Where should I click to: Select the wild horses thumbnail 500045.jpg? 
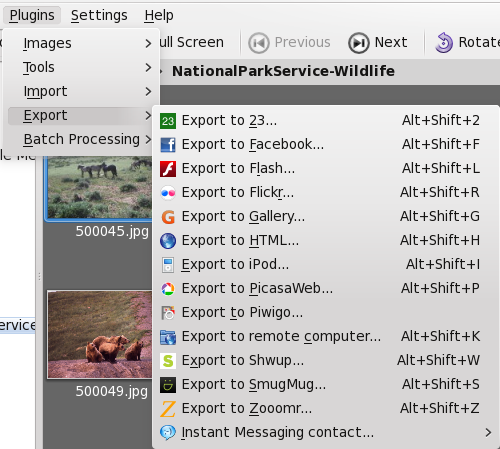(99, 188)
